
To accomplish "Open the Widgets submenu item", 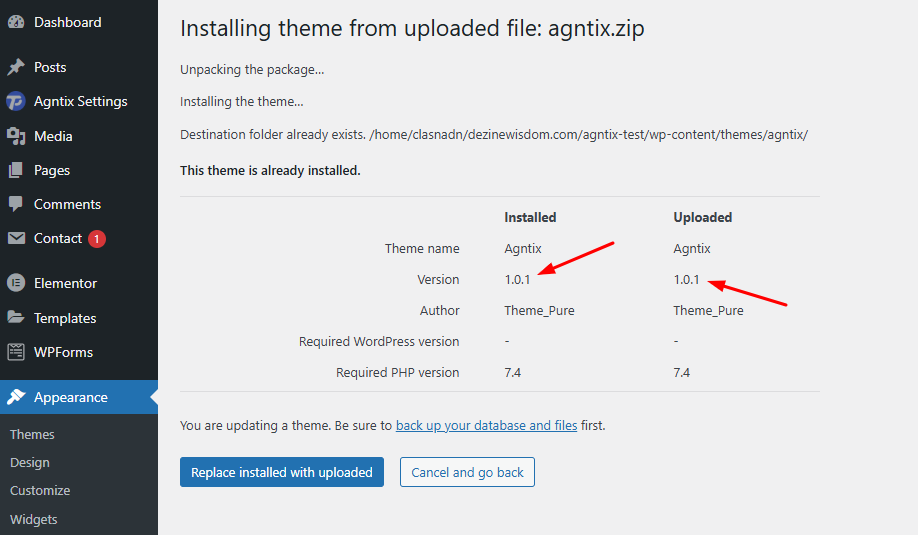I will point(33,519).
